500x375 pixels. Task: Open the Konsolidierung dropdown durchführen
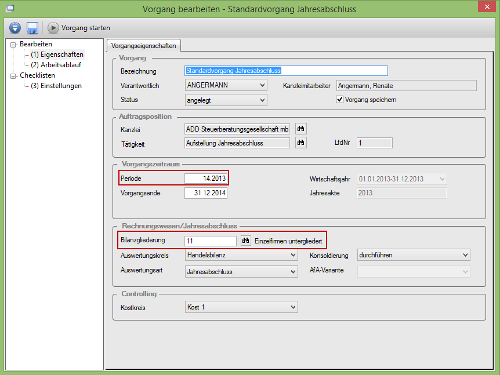pos(414,255)
